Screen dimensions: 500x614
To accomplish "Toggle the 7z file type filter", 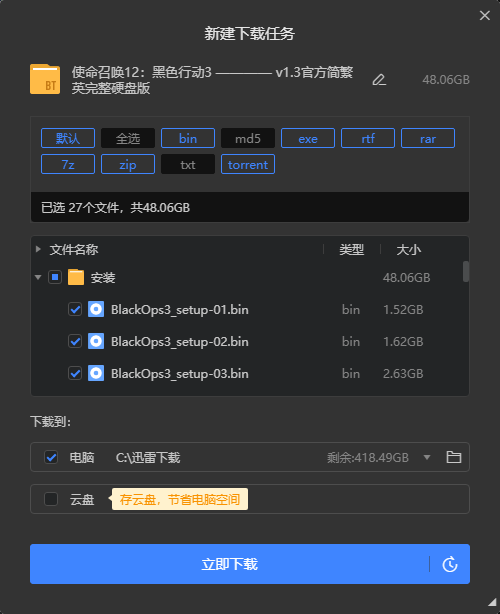I will 68,164.
